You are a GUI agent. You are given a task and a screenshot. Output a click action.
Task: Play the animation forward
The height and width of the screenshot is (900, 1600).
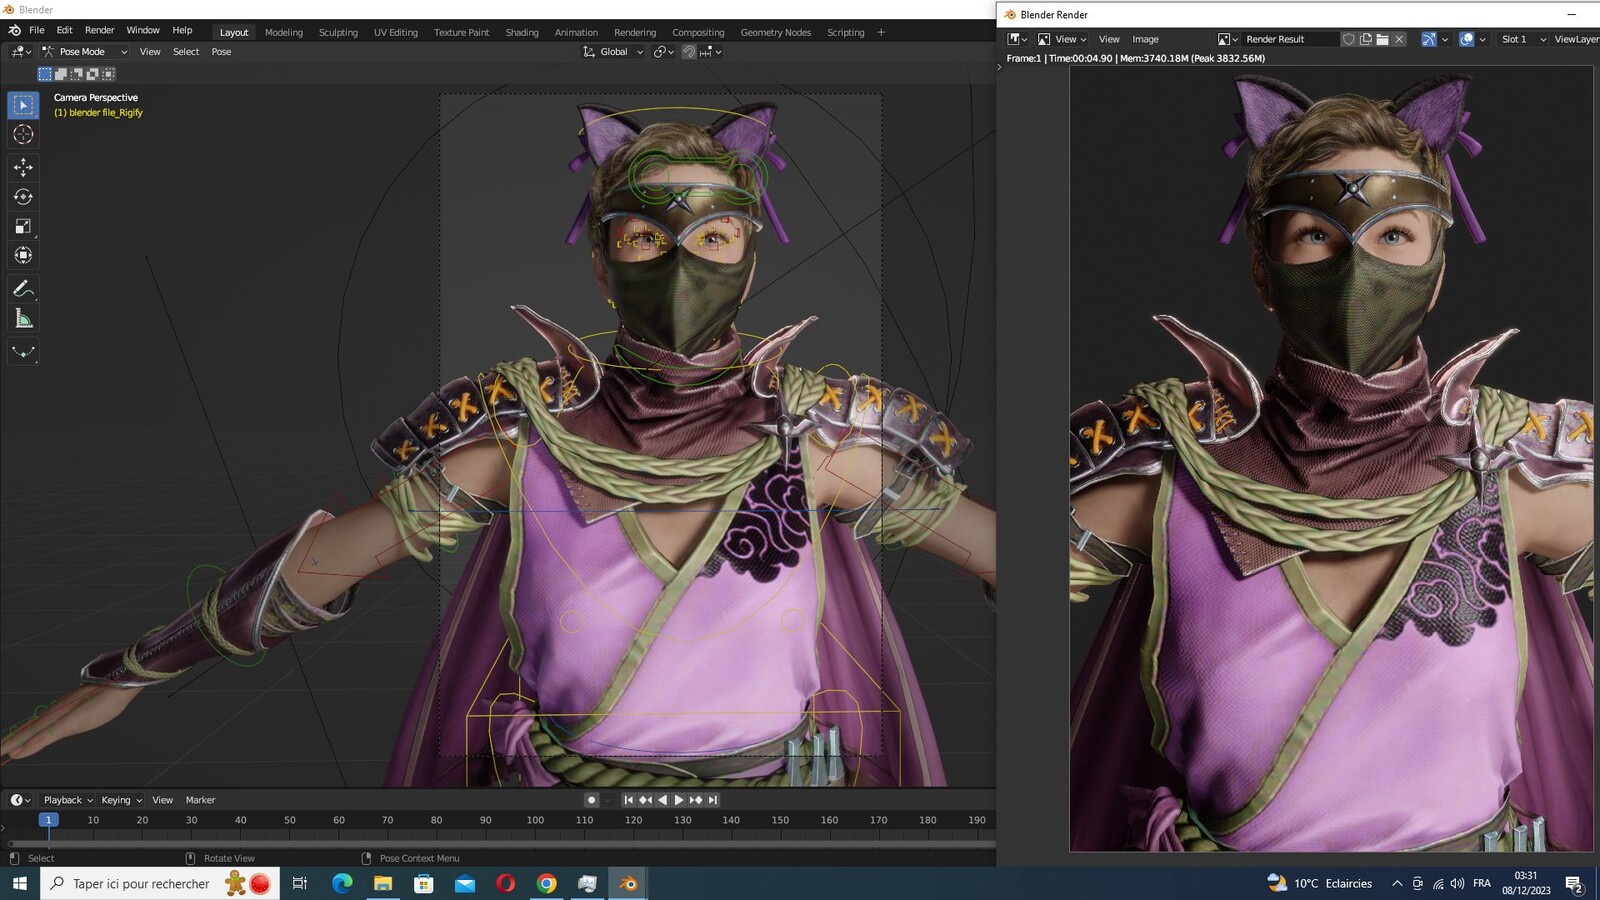click(679, 800)
